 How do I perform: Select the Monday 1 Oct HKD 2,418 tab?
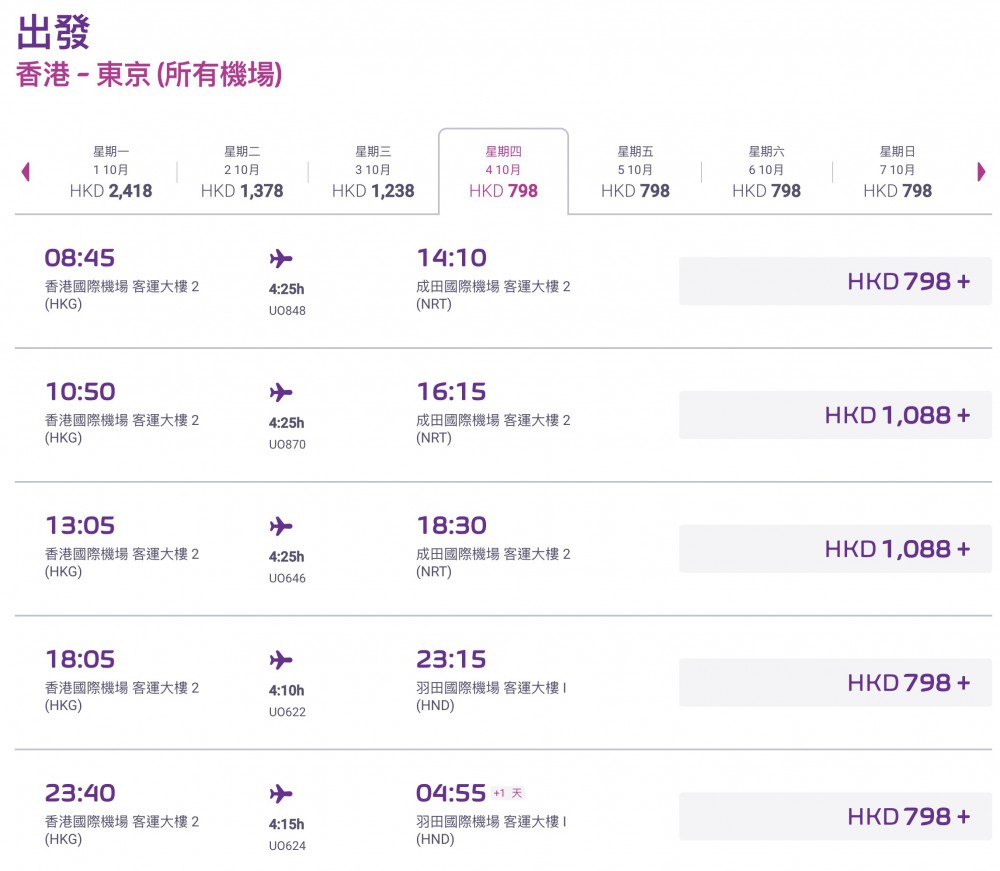tap(111, 172)
